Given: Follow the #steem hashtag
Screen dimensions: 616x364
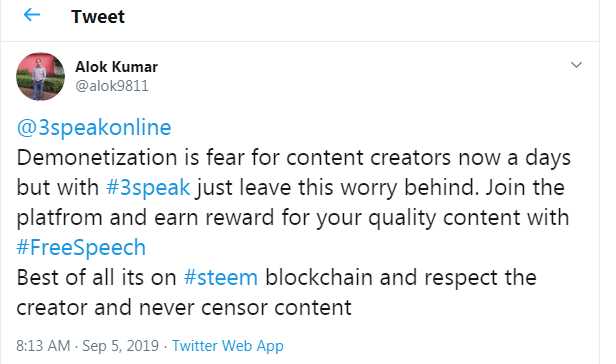Looking at the screenshot, I should coord(221,277).
